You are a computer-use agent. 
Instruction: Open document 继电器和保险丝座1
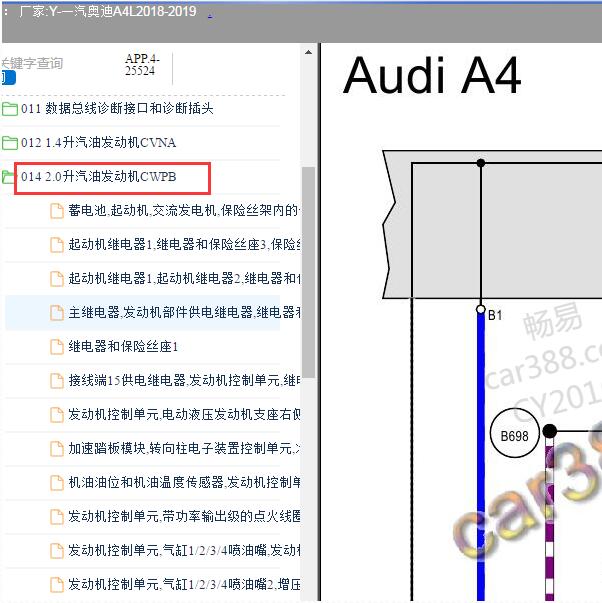[123, 346]
